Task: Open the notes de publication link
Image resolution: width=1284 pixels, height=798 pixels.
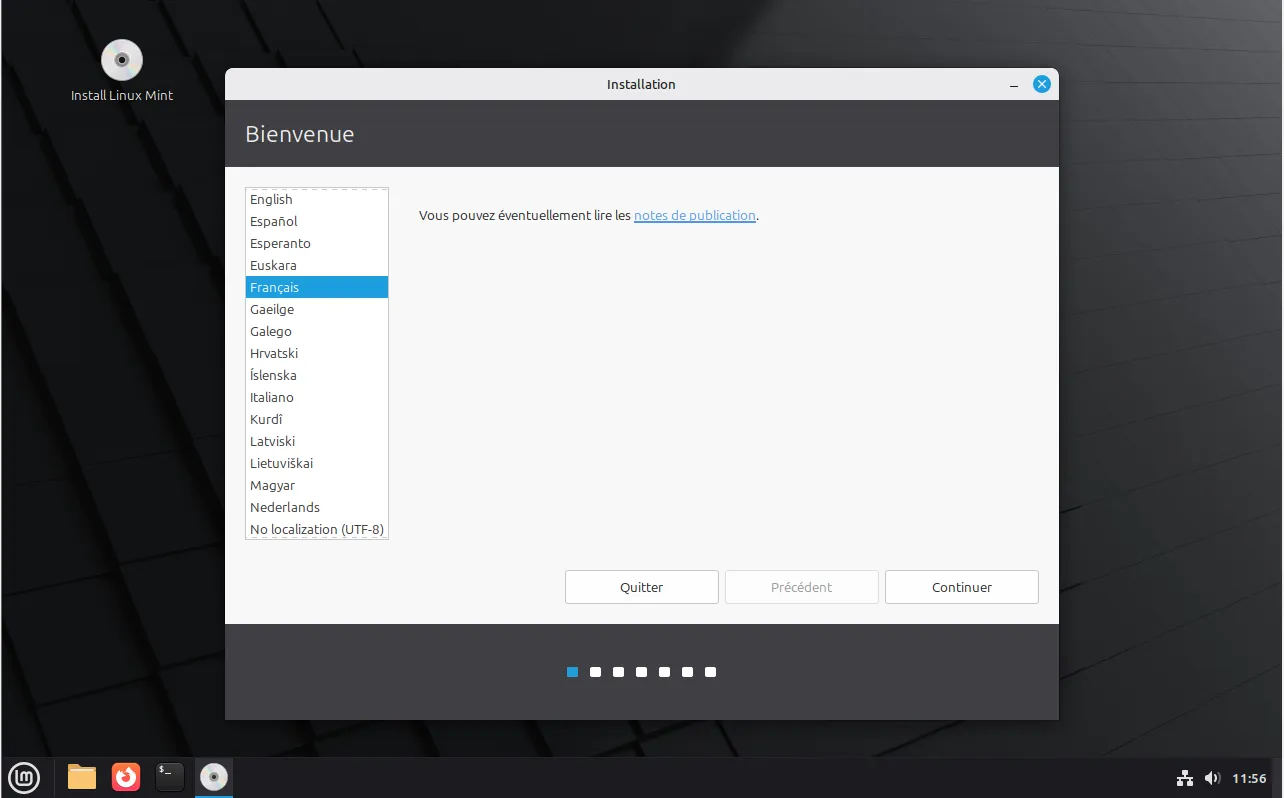Action: pos(694,215)
